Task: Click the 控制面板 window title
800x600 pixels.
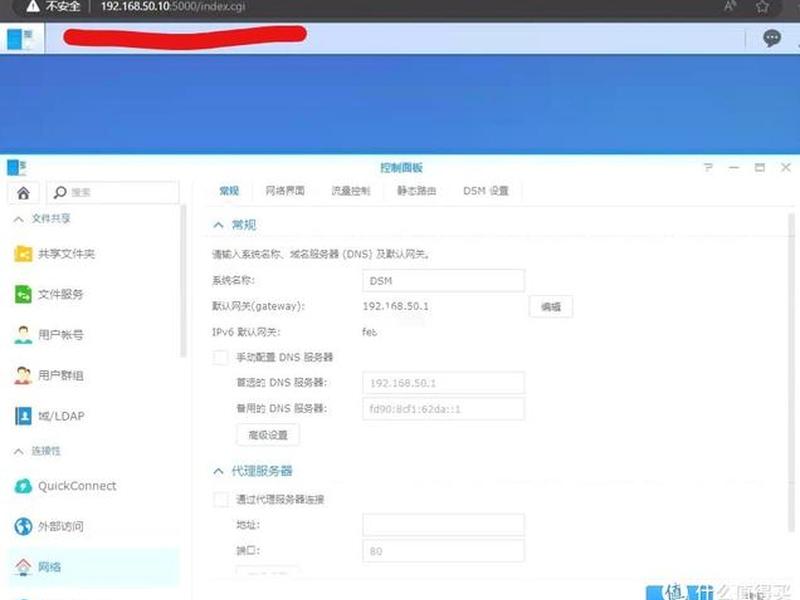Action: [x=401, y=167]
